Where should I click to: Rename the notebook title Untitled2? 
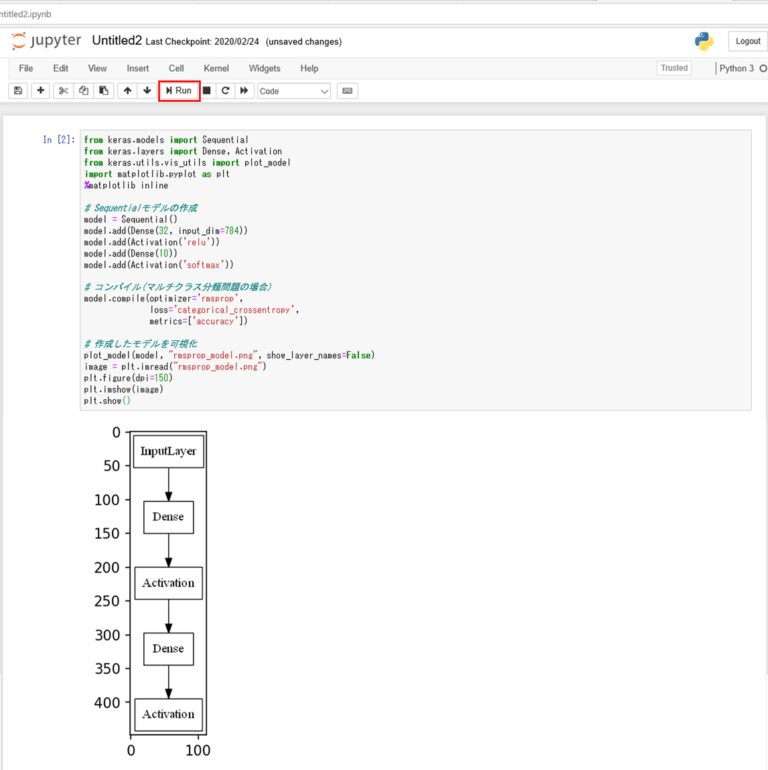coord(117,41)
